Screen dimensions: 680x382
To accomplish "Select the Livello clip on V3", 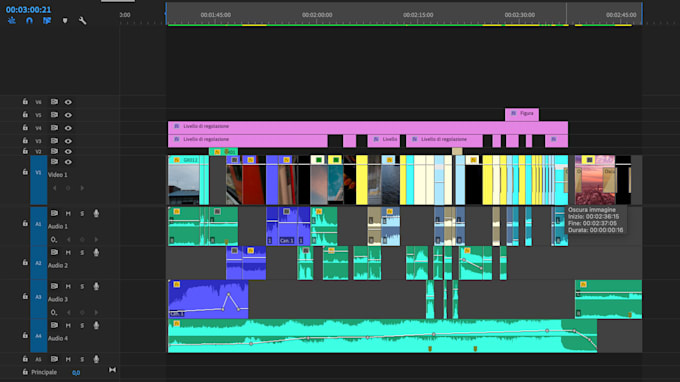I will click(x=384, y=140).
